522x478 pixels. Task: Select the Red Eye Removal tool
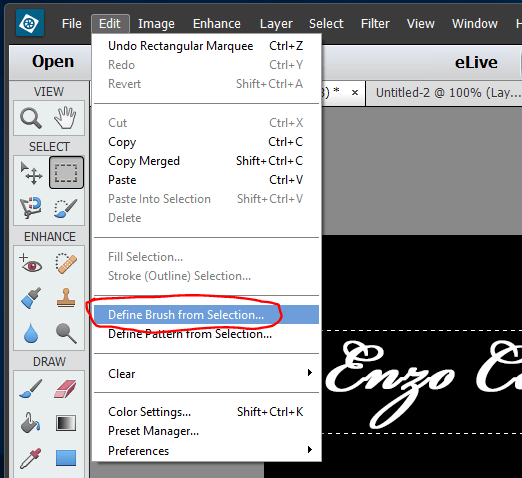tap(31, 264)
